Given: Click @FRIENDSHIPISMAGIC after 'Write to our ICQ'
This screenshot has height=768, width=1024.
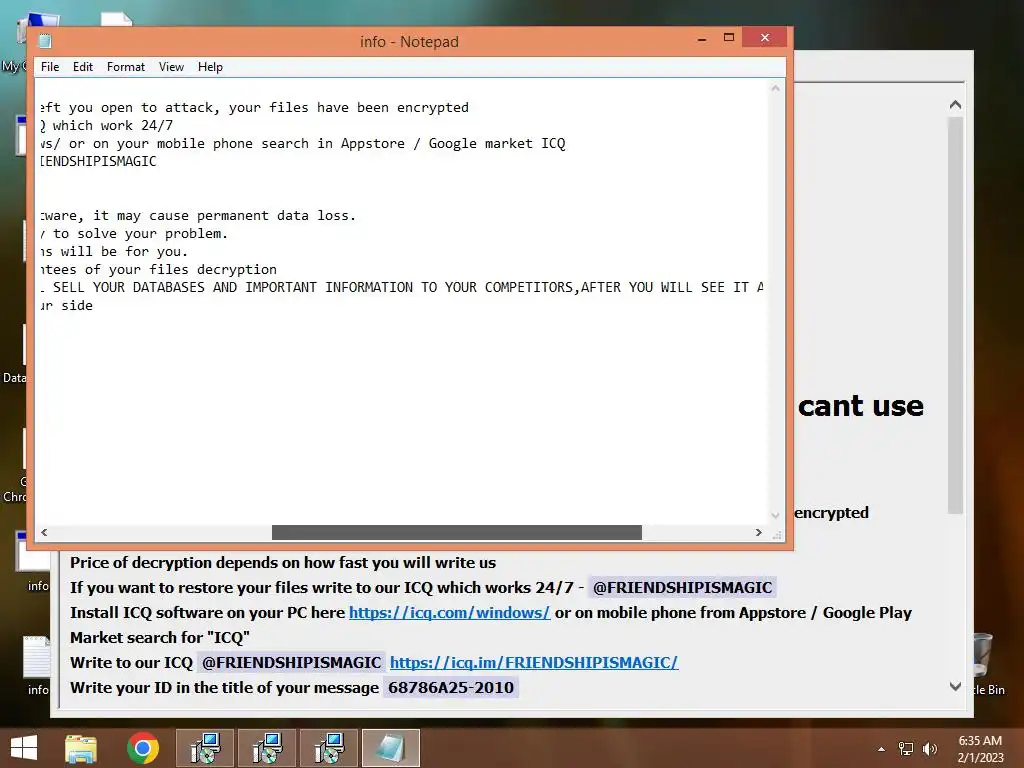Looking at the screenshot, I should coord(291,662).
